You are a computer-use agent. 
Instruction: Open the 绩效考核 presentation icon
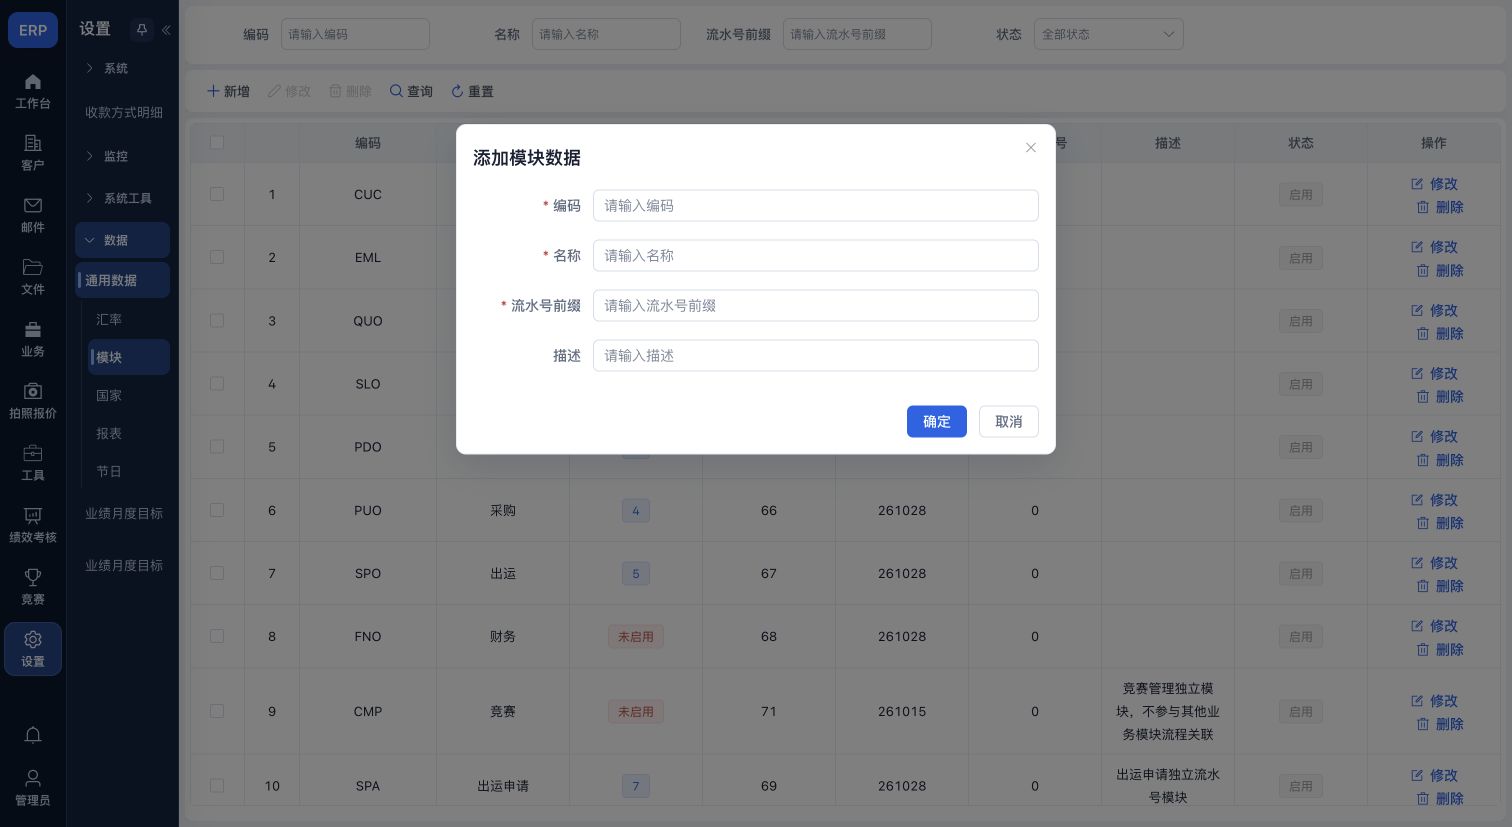[x=33, y=515]
